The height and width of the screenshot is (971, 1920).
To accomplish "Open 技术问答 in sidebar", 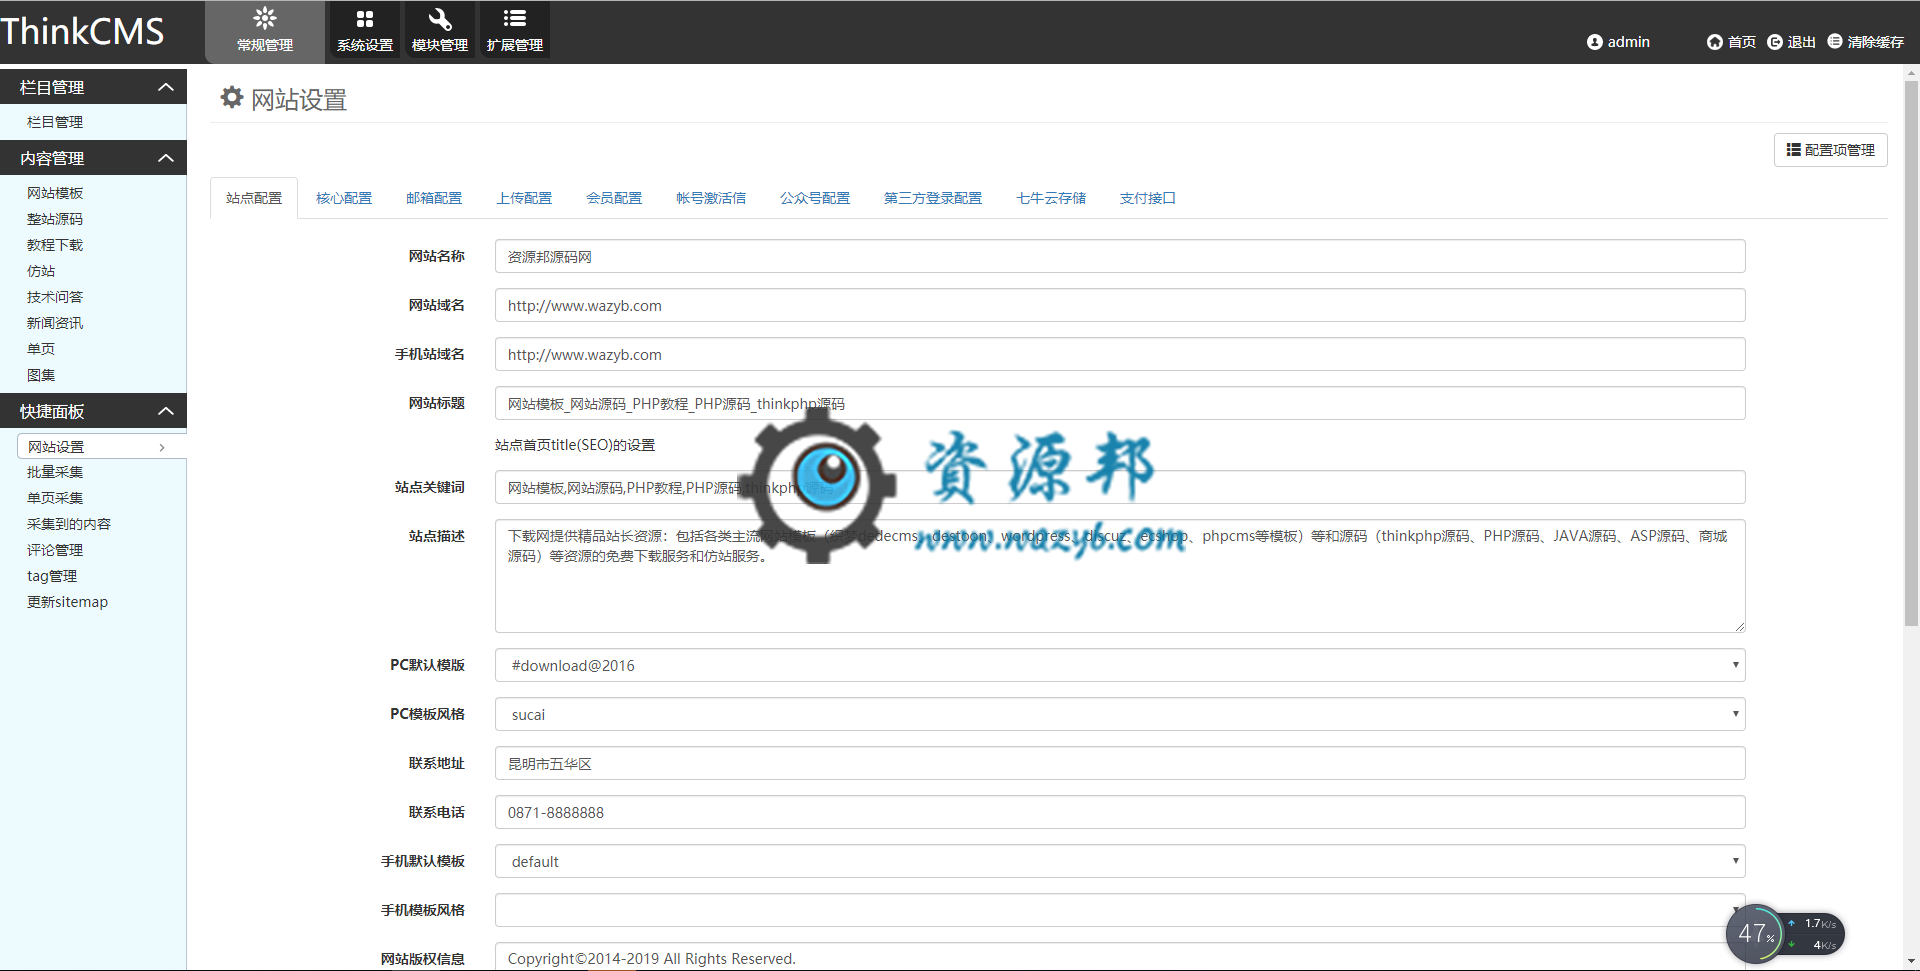I will (55, 297).
